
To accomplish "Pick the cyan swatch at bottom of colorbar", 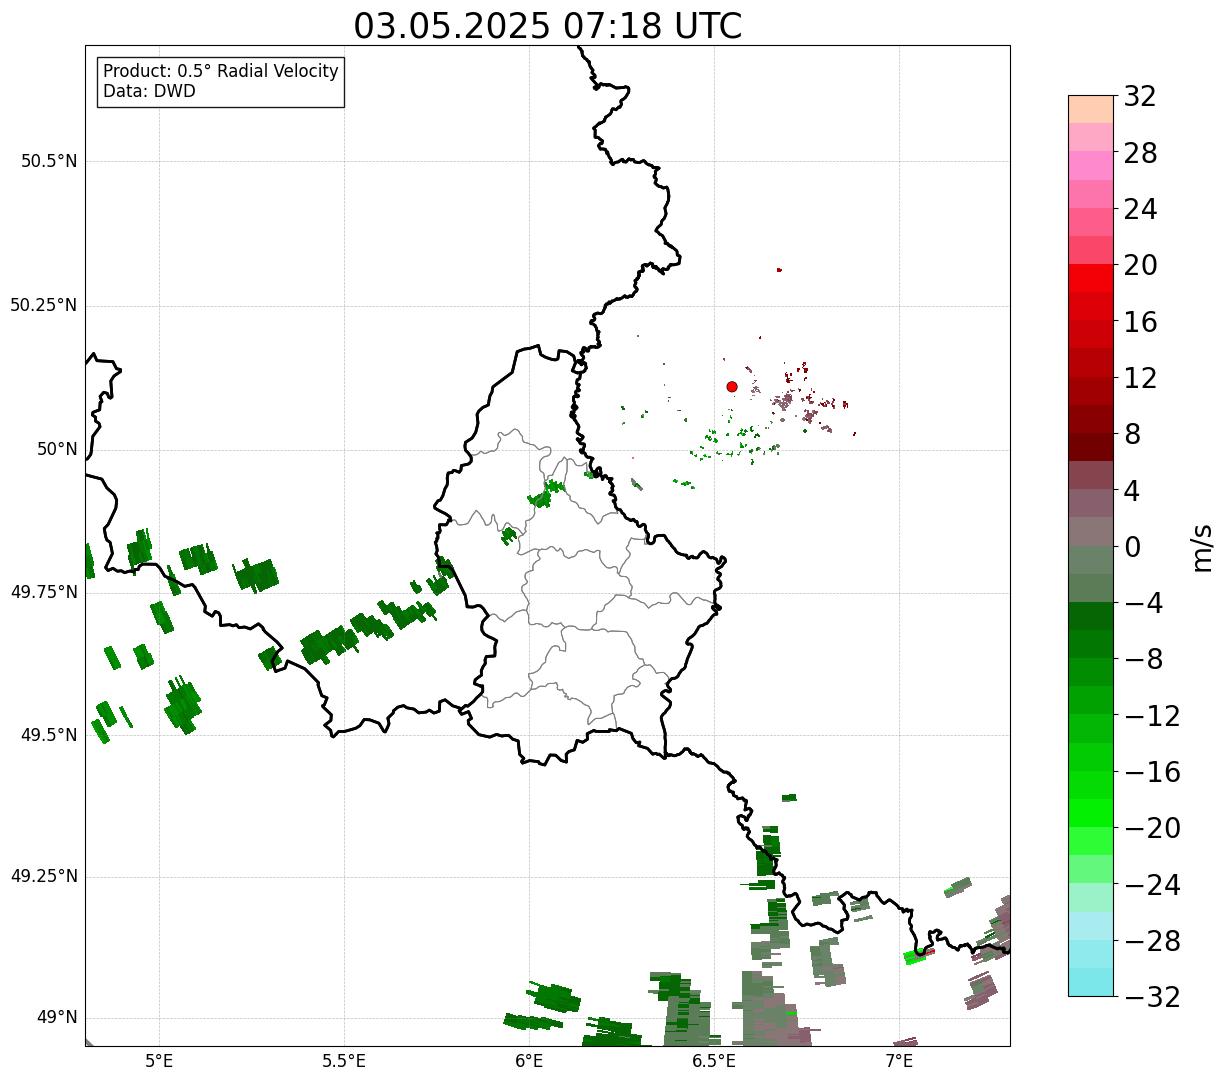I will pyautogui.click(x=1091, y=982).
